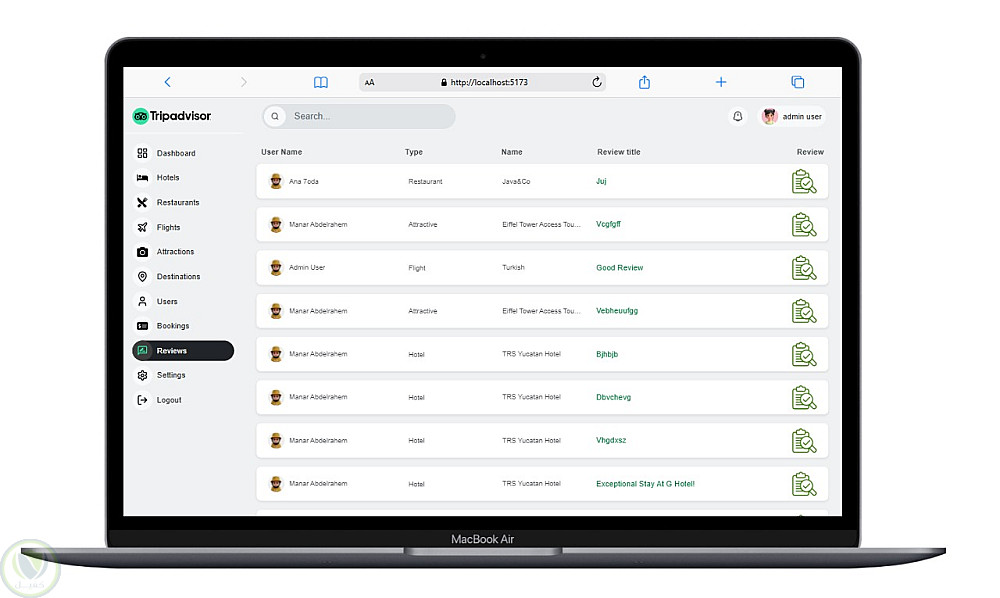Click the AA reader text size button
The image size is (1000, 598).
pyautogui.click(x=369, y=82)
